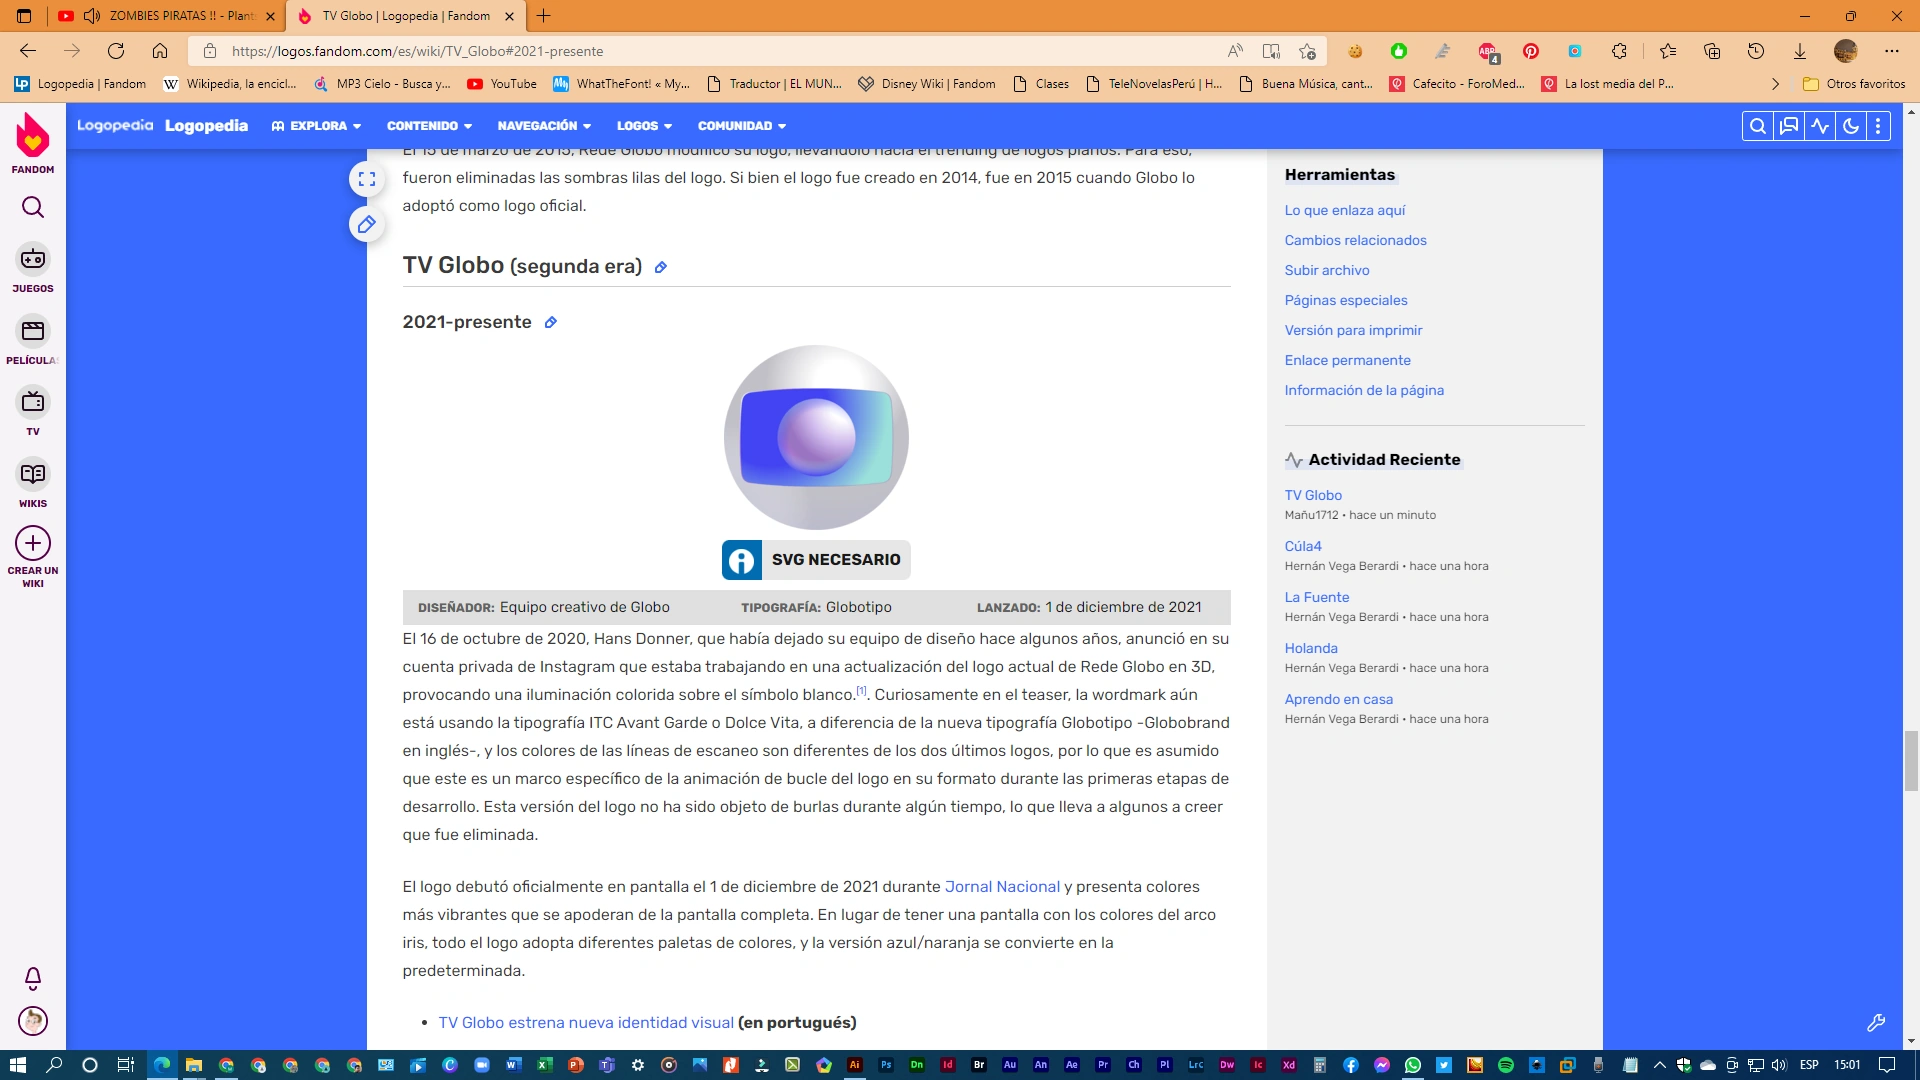Open the discussions icon in wiki header
The width and height of the screenshot is (1920, 1080).
pos(1788,126)
